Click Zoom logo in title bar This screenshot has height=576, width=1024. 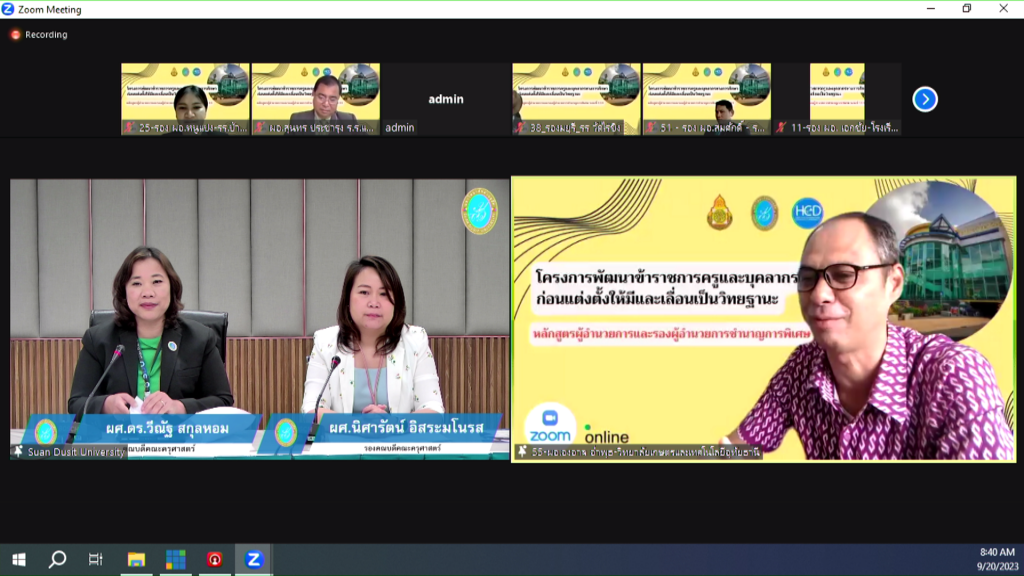(10, 9)
